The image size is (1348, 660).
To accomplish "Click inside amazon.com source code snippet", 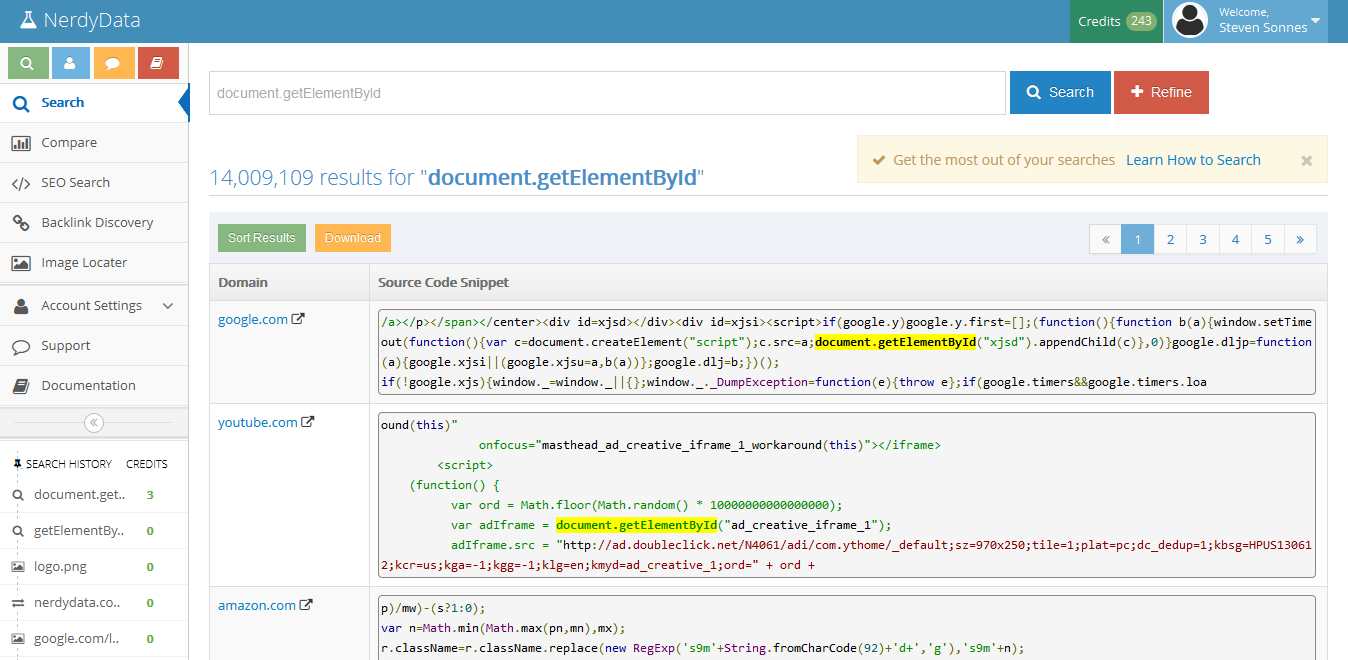I will click(847, 627).
